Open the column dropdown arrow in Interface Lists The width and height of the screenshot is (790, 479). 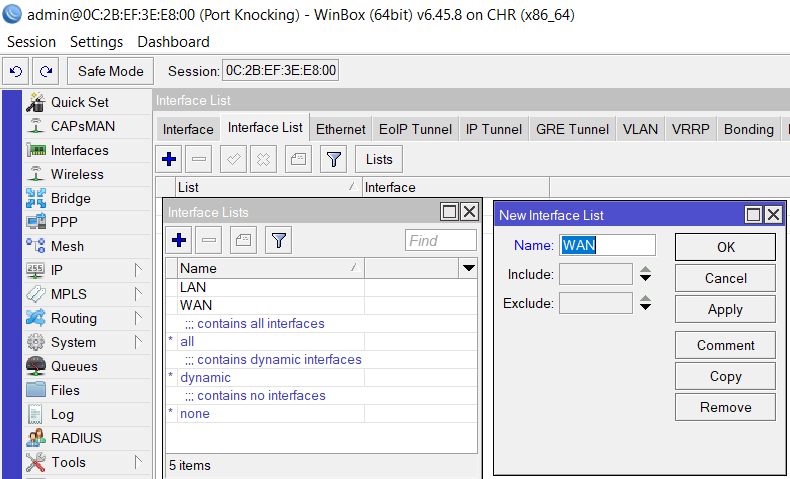(468, 268)
